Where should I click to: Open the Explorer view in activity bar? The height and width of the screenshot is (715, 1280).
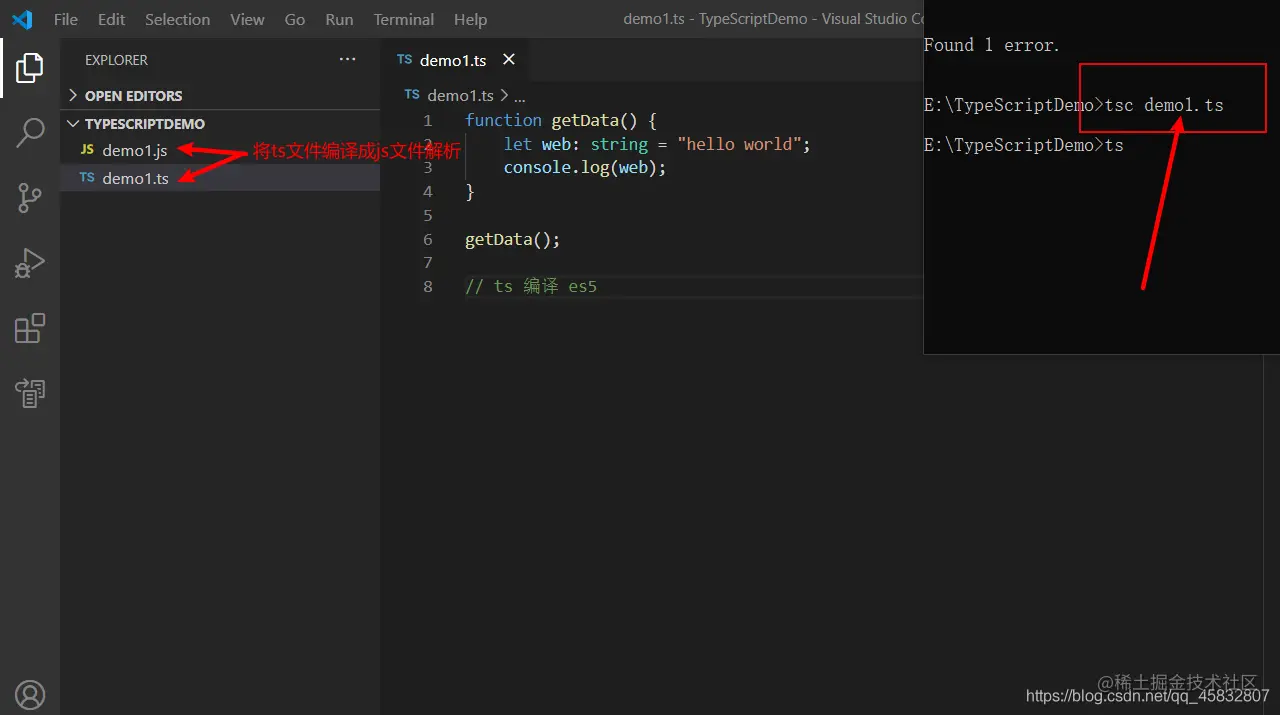point(30,68)
